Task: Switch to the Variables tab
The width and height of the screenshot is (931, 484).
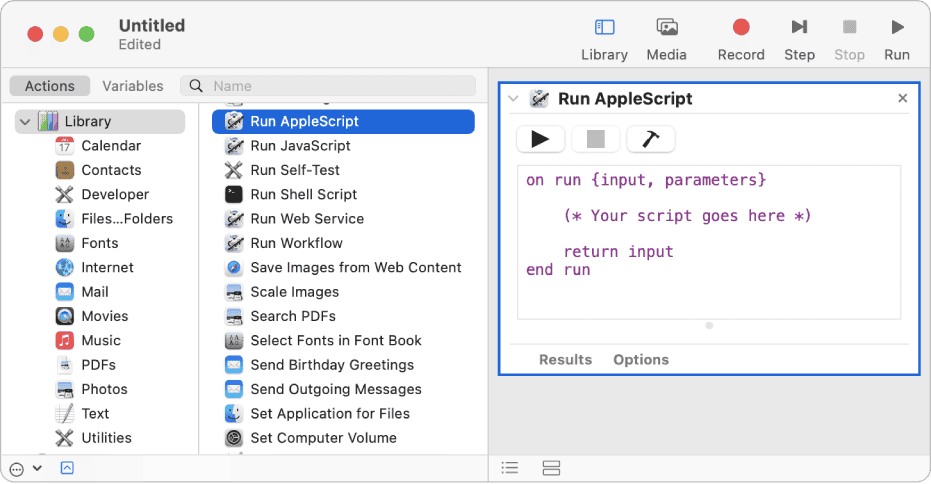Action: pyautogui.click(x=132, y=86)
